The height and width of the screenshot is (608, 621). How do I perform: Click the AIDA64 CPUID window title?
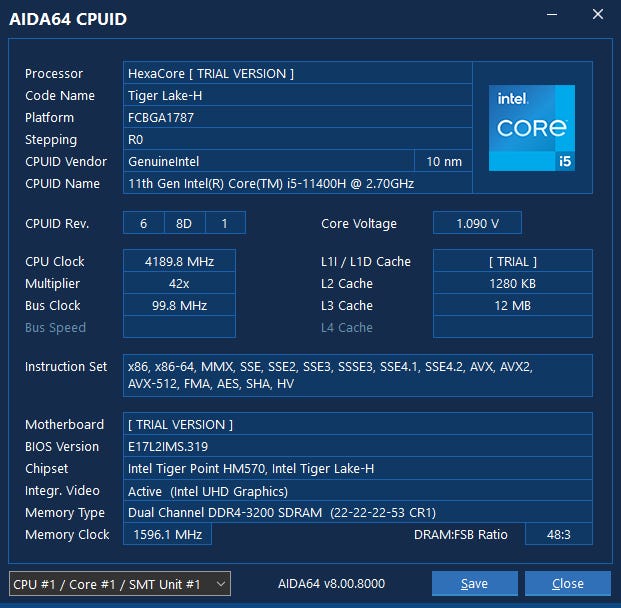tap(68, 19)
